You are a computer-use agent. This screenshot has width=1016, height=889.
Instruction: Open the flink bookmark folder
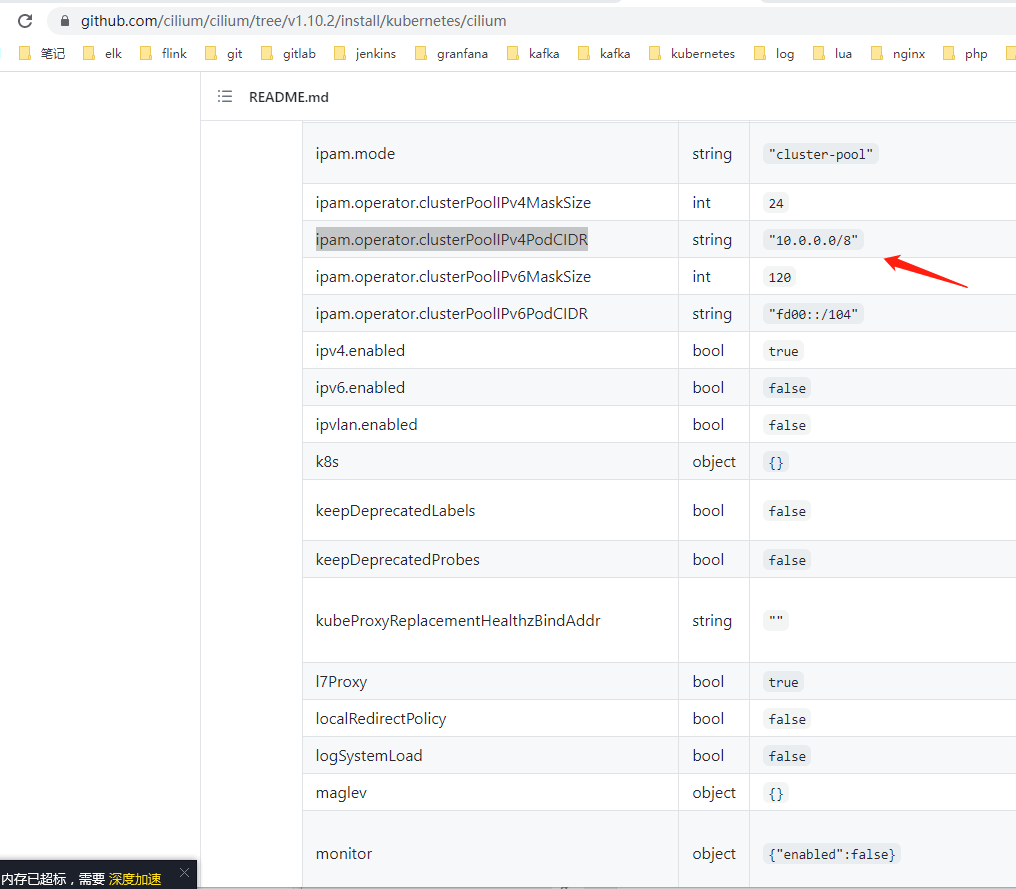click(163, 53)
